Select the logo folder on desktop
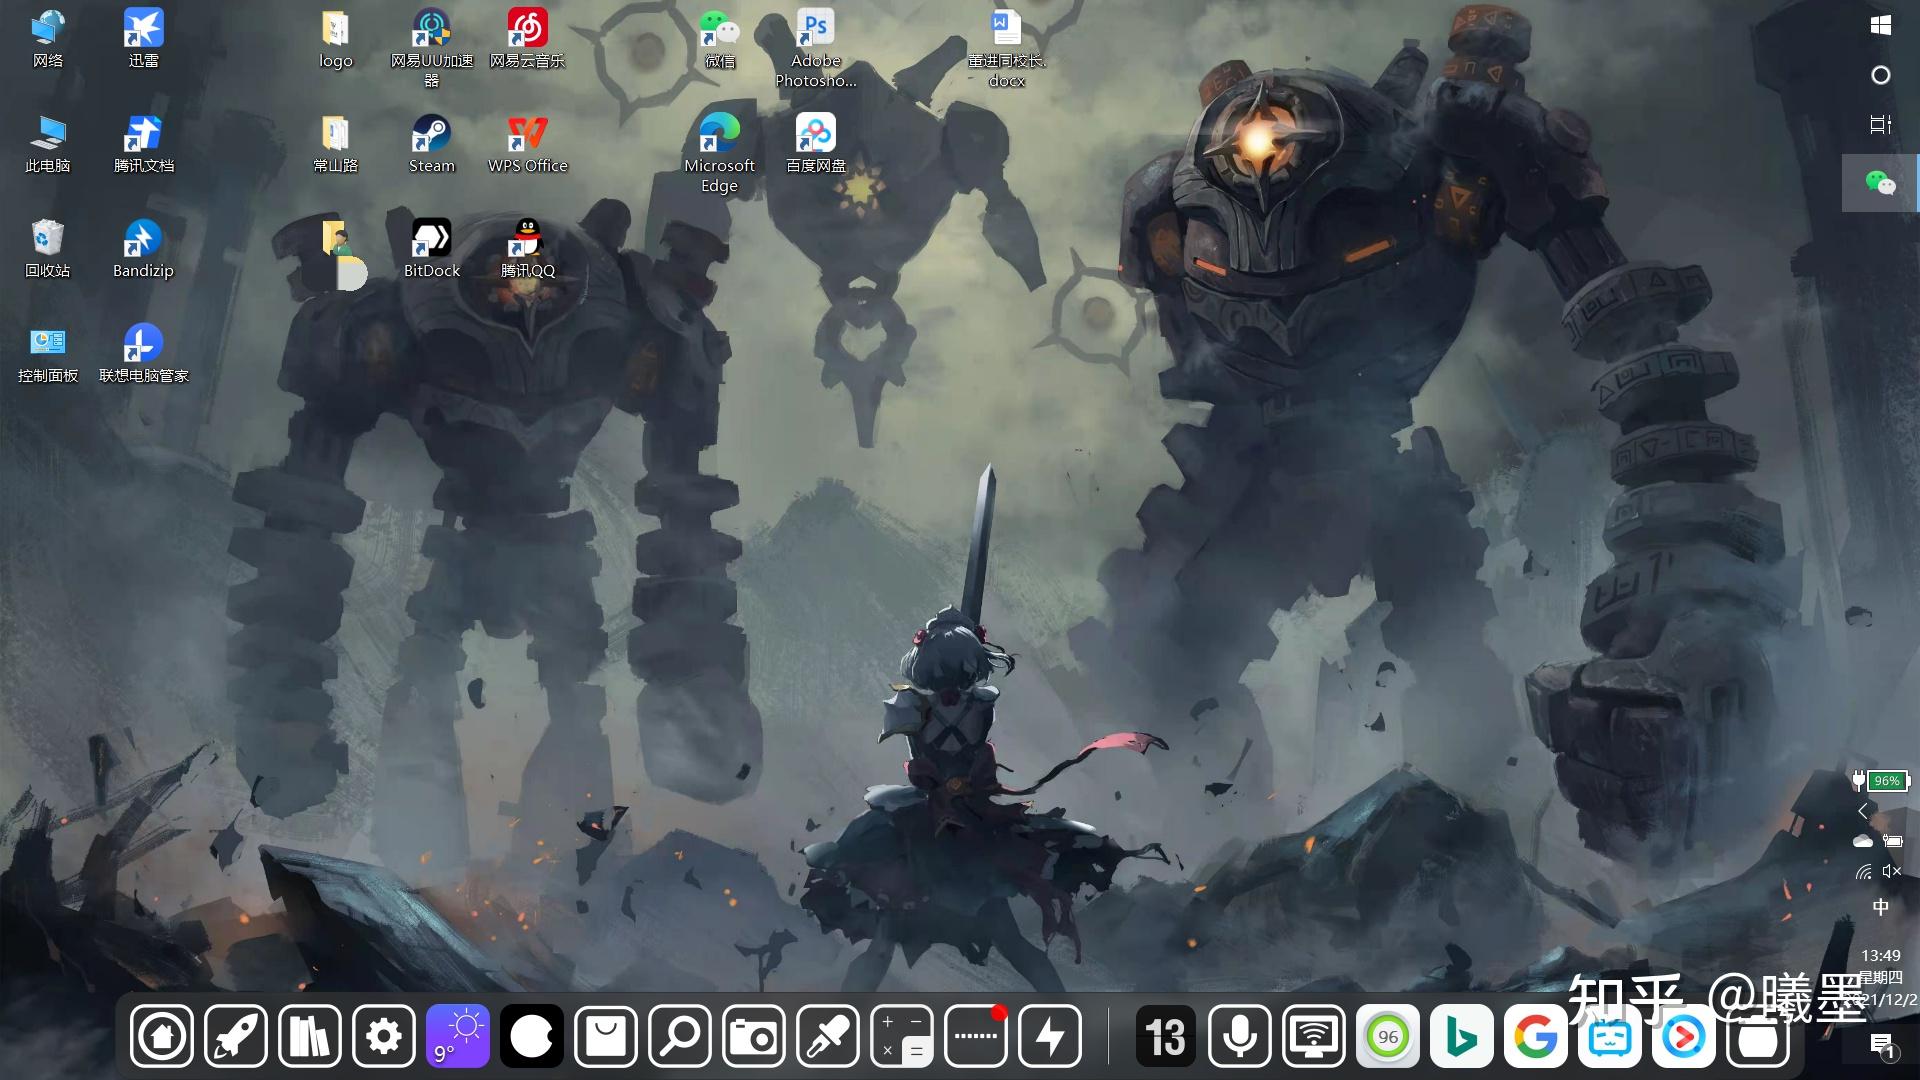 point(335,39)
